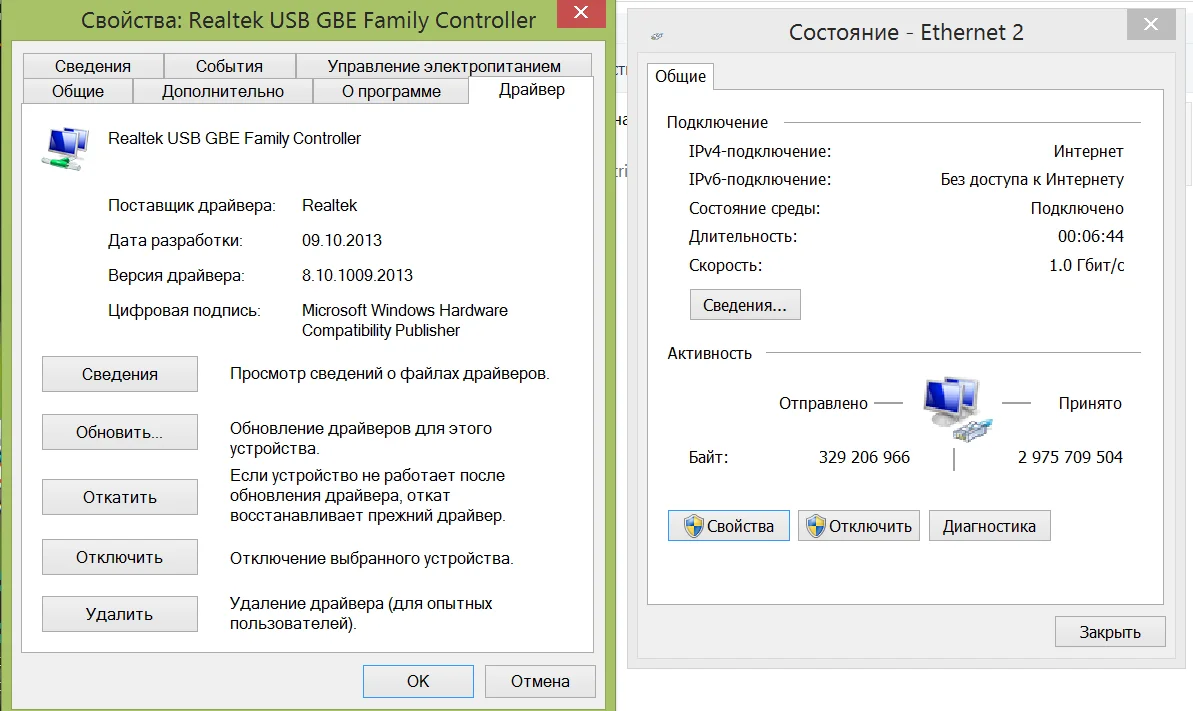Open Свойства with shield in Ethernet 2 status
1193x711 pixels.
point(729,526)
